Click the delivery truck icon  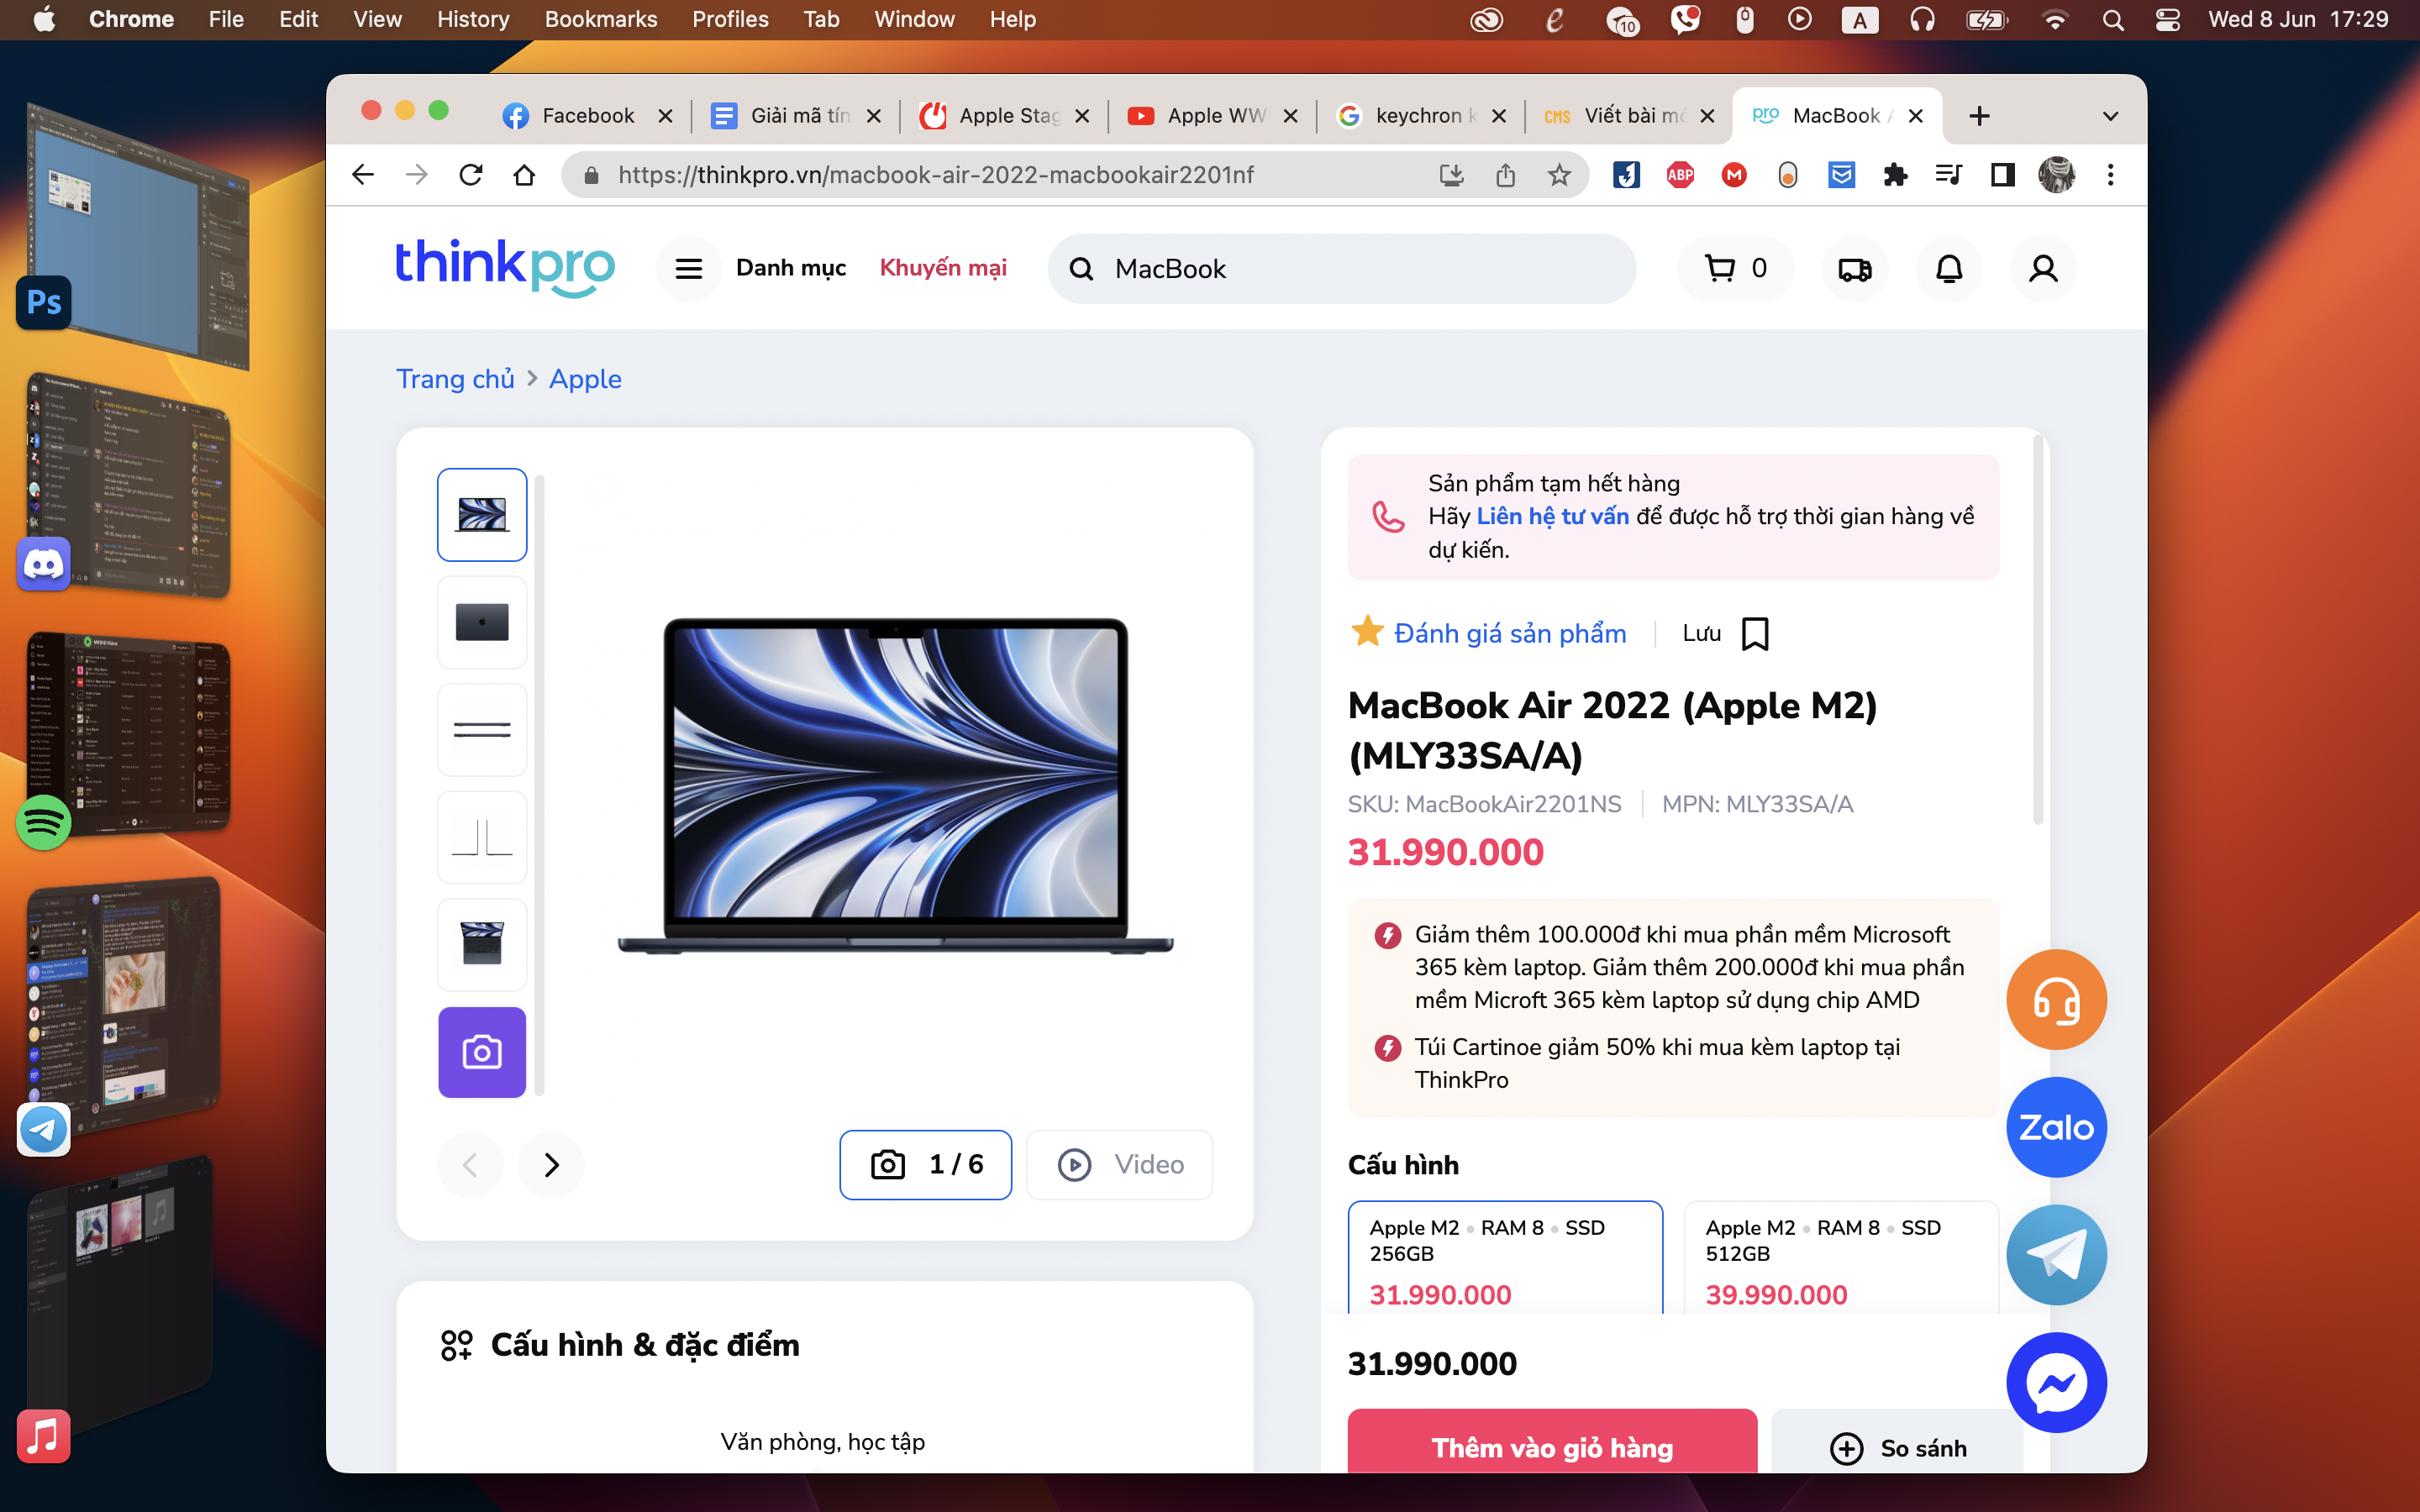click(1855, 269)
